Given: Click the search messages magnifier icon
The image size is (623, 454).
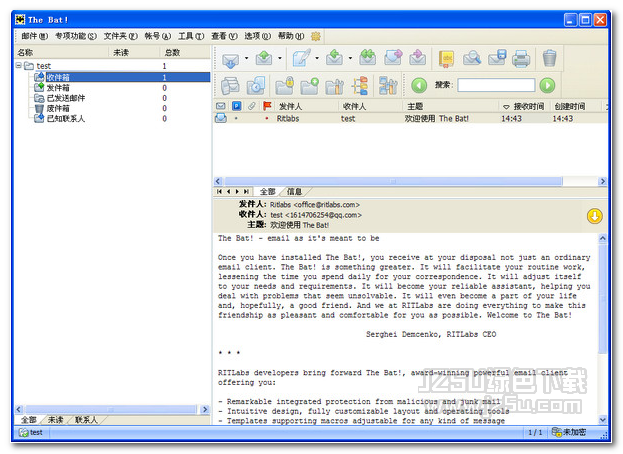Looking at the screenshot, I should (x=472, y=58).
